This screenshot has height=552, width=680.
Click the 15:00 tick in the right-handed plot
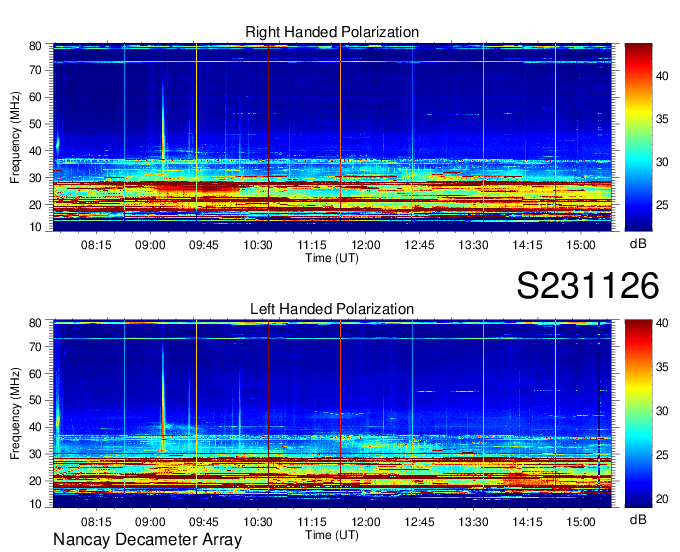[581, 245]
